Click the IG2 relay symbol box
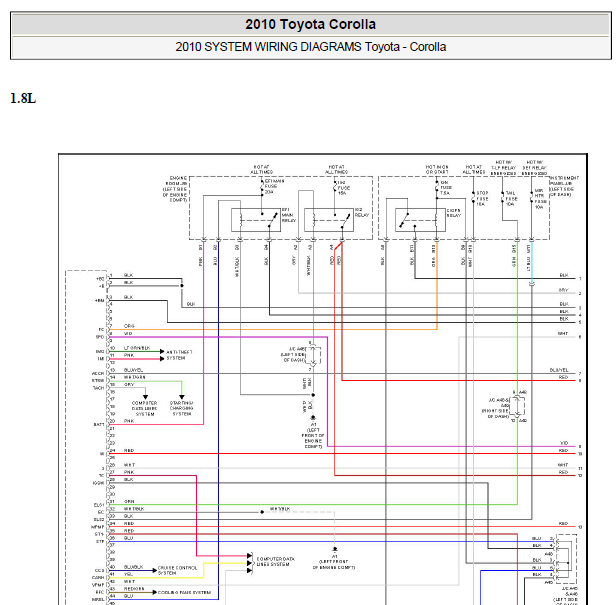 329,220
